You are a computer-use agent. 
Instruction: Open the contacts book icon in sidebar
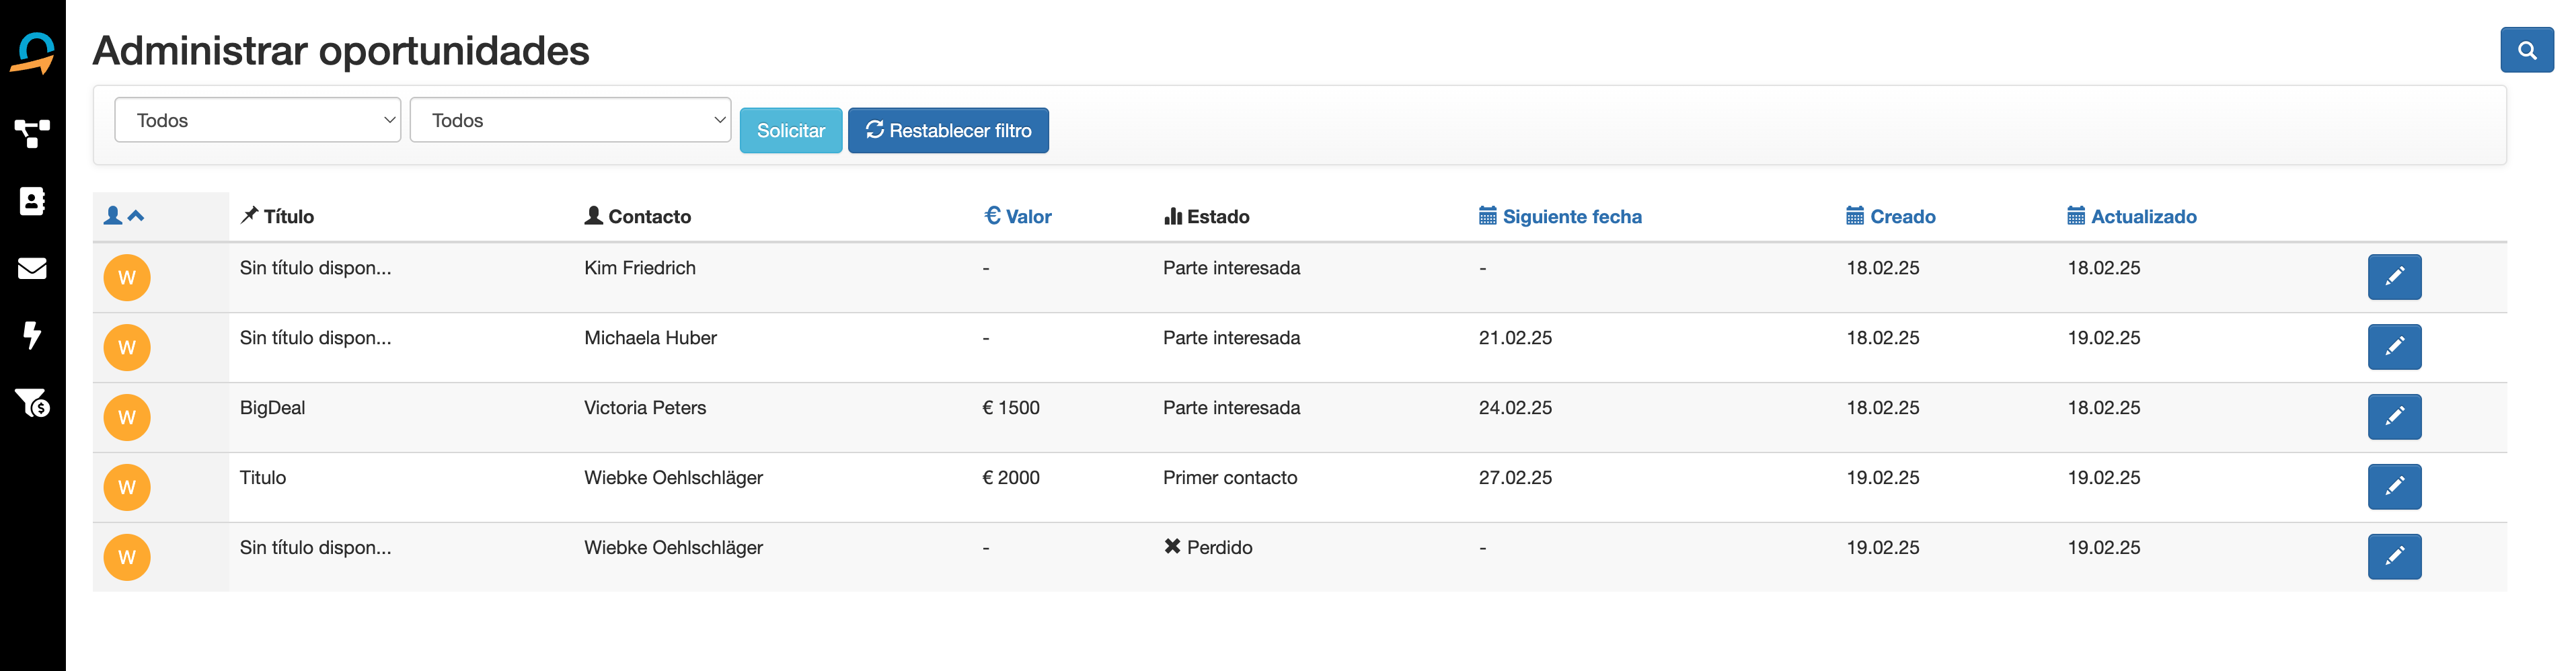click(x=32, y=201)
